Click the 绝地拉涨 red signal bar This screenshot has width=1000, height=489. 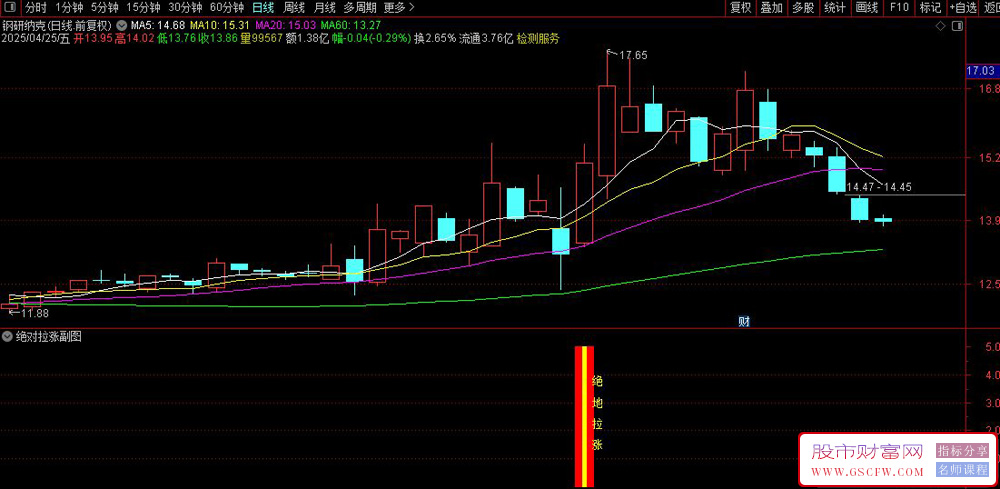[585, 417]
